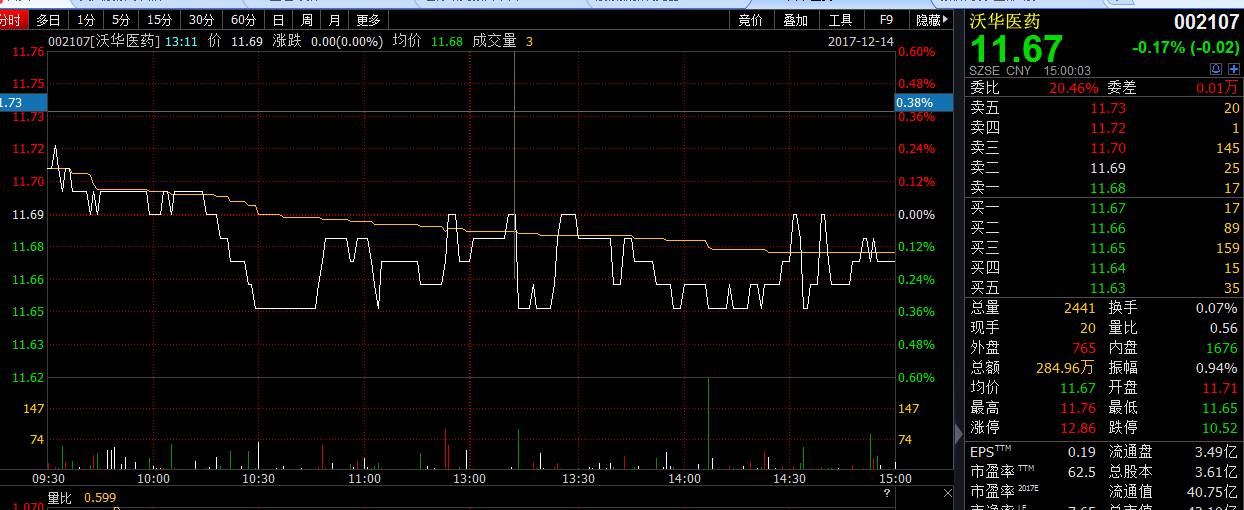Switch to the 多日 multi-day tab
The height and width of the screenshot is (510, 1244).
click(48, 19)
